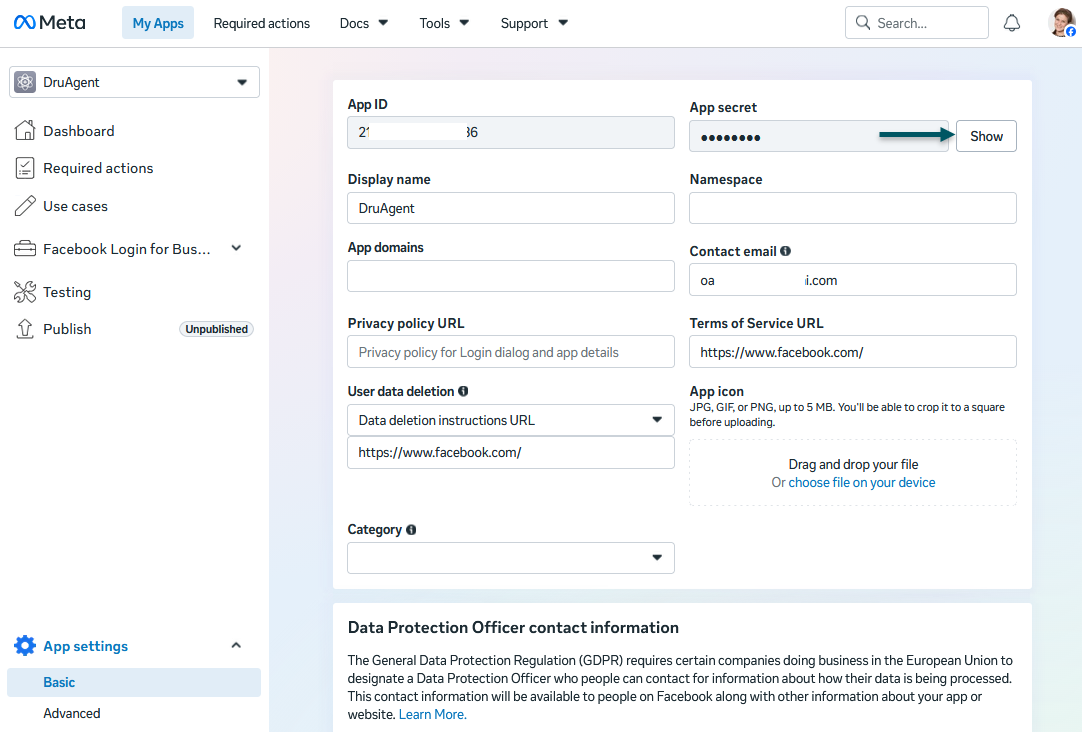Click the User data deletion info icon

coord(463,391)
